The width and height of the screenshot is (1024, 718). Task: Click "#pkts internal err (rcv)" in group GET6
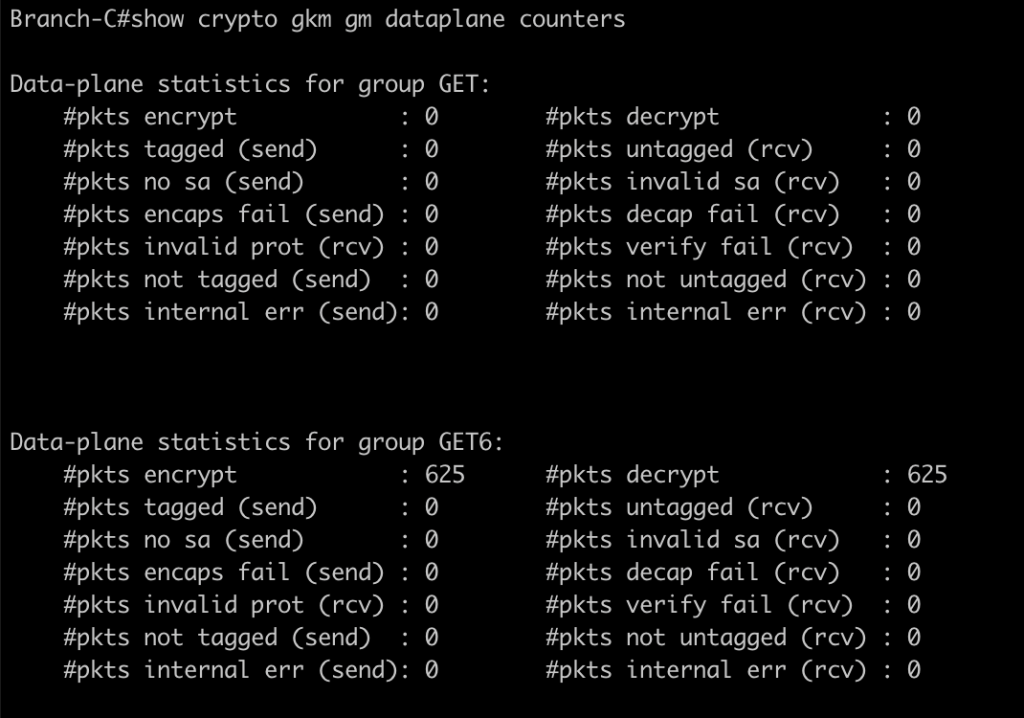705,670
